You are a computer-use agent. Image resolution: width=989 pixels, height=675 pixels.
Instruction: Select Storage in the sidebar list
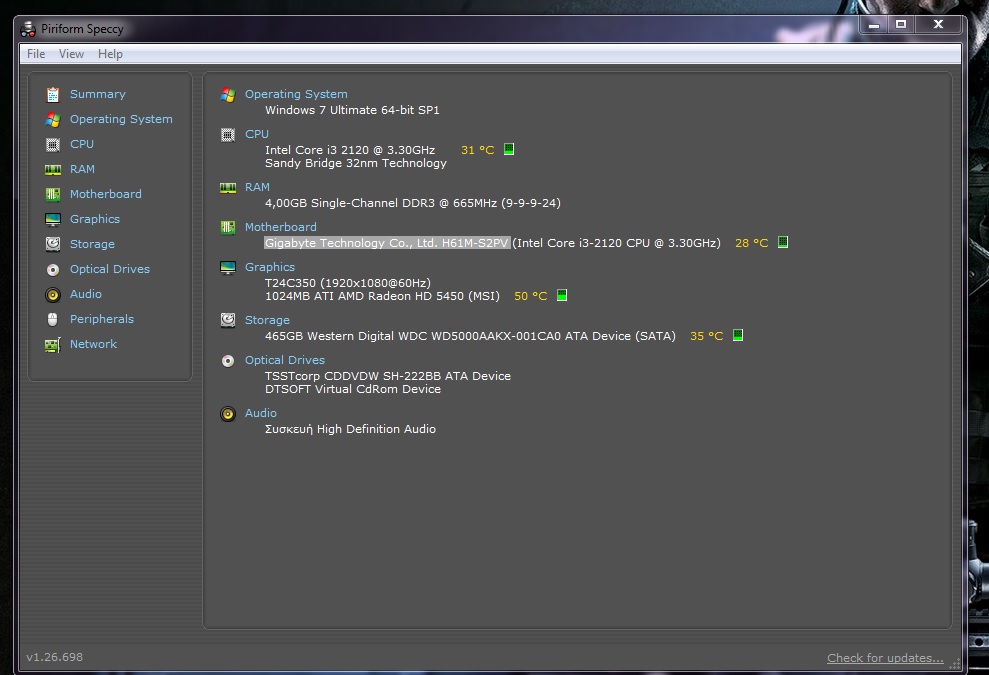click(x=92, y=244)
